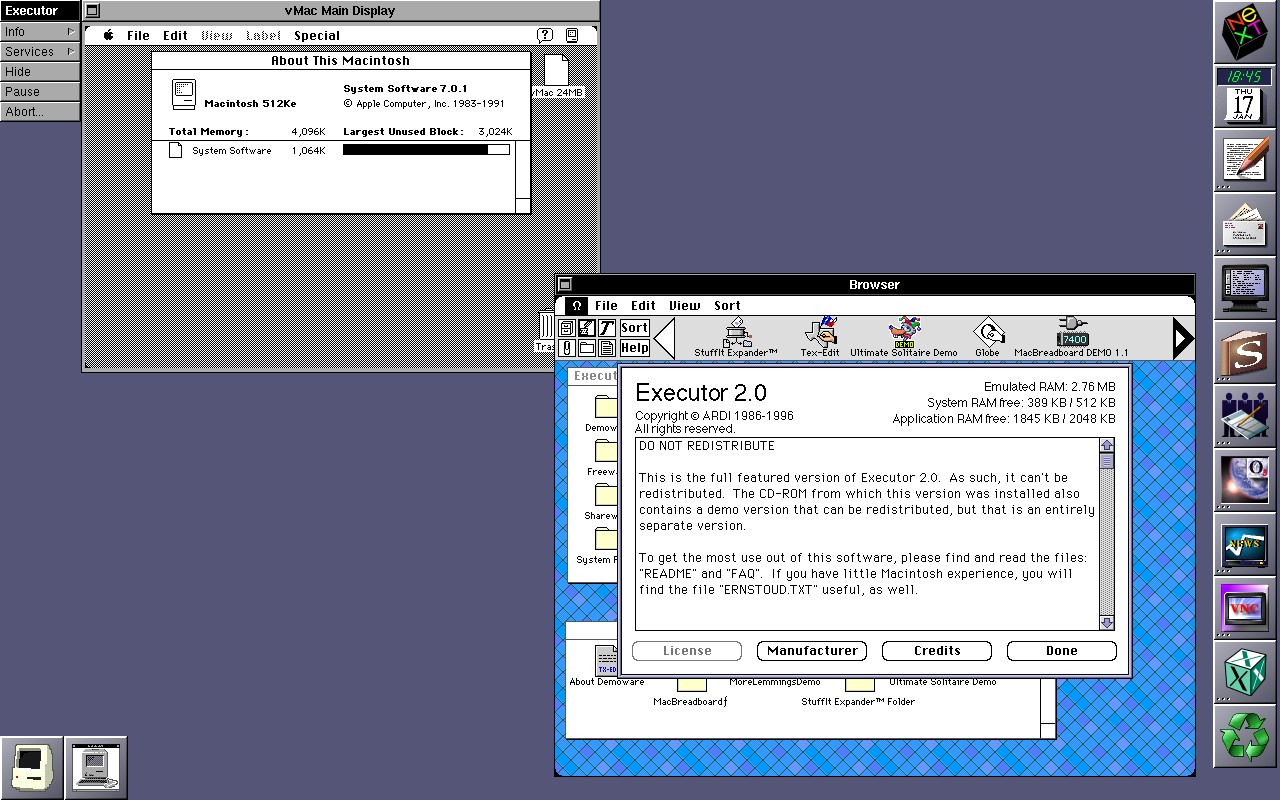Click the Credits button
This screenshot has width=1280, height=800.
coord(936,651)
